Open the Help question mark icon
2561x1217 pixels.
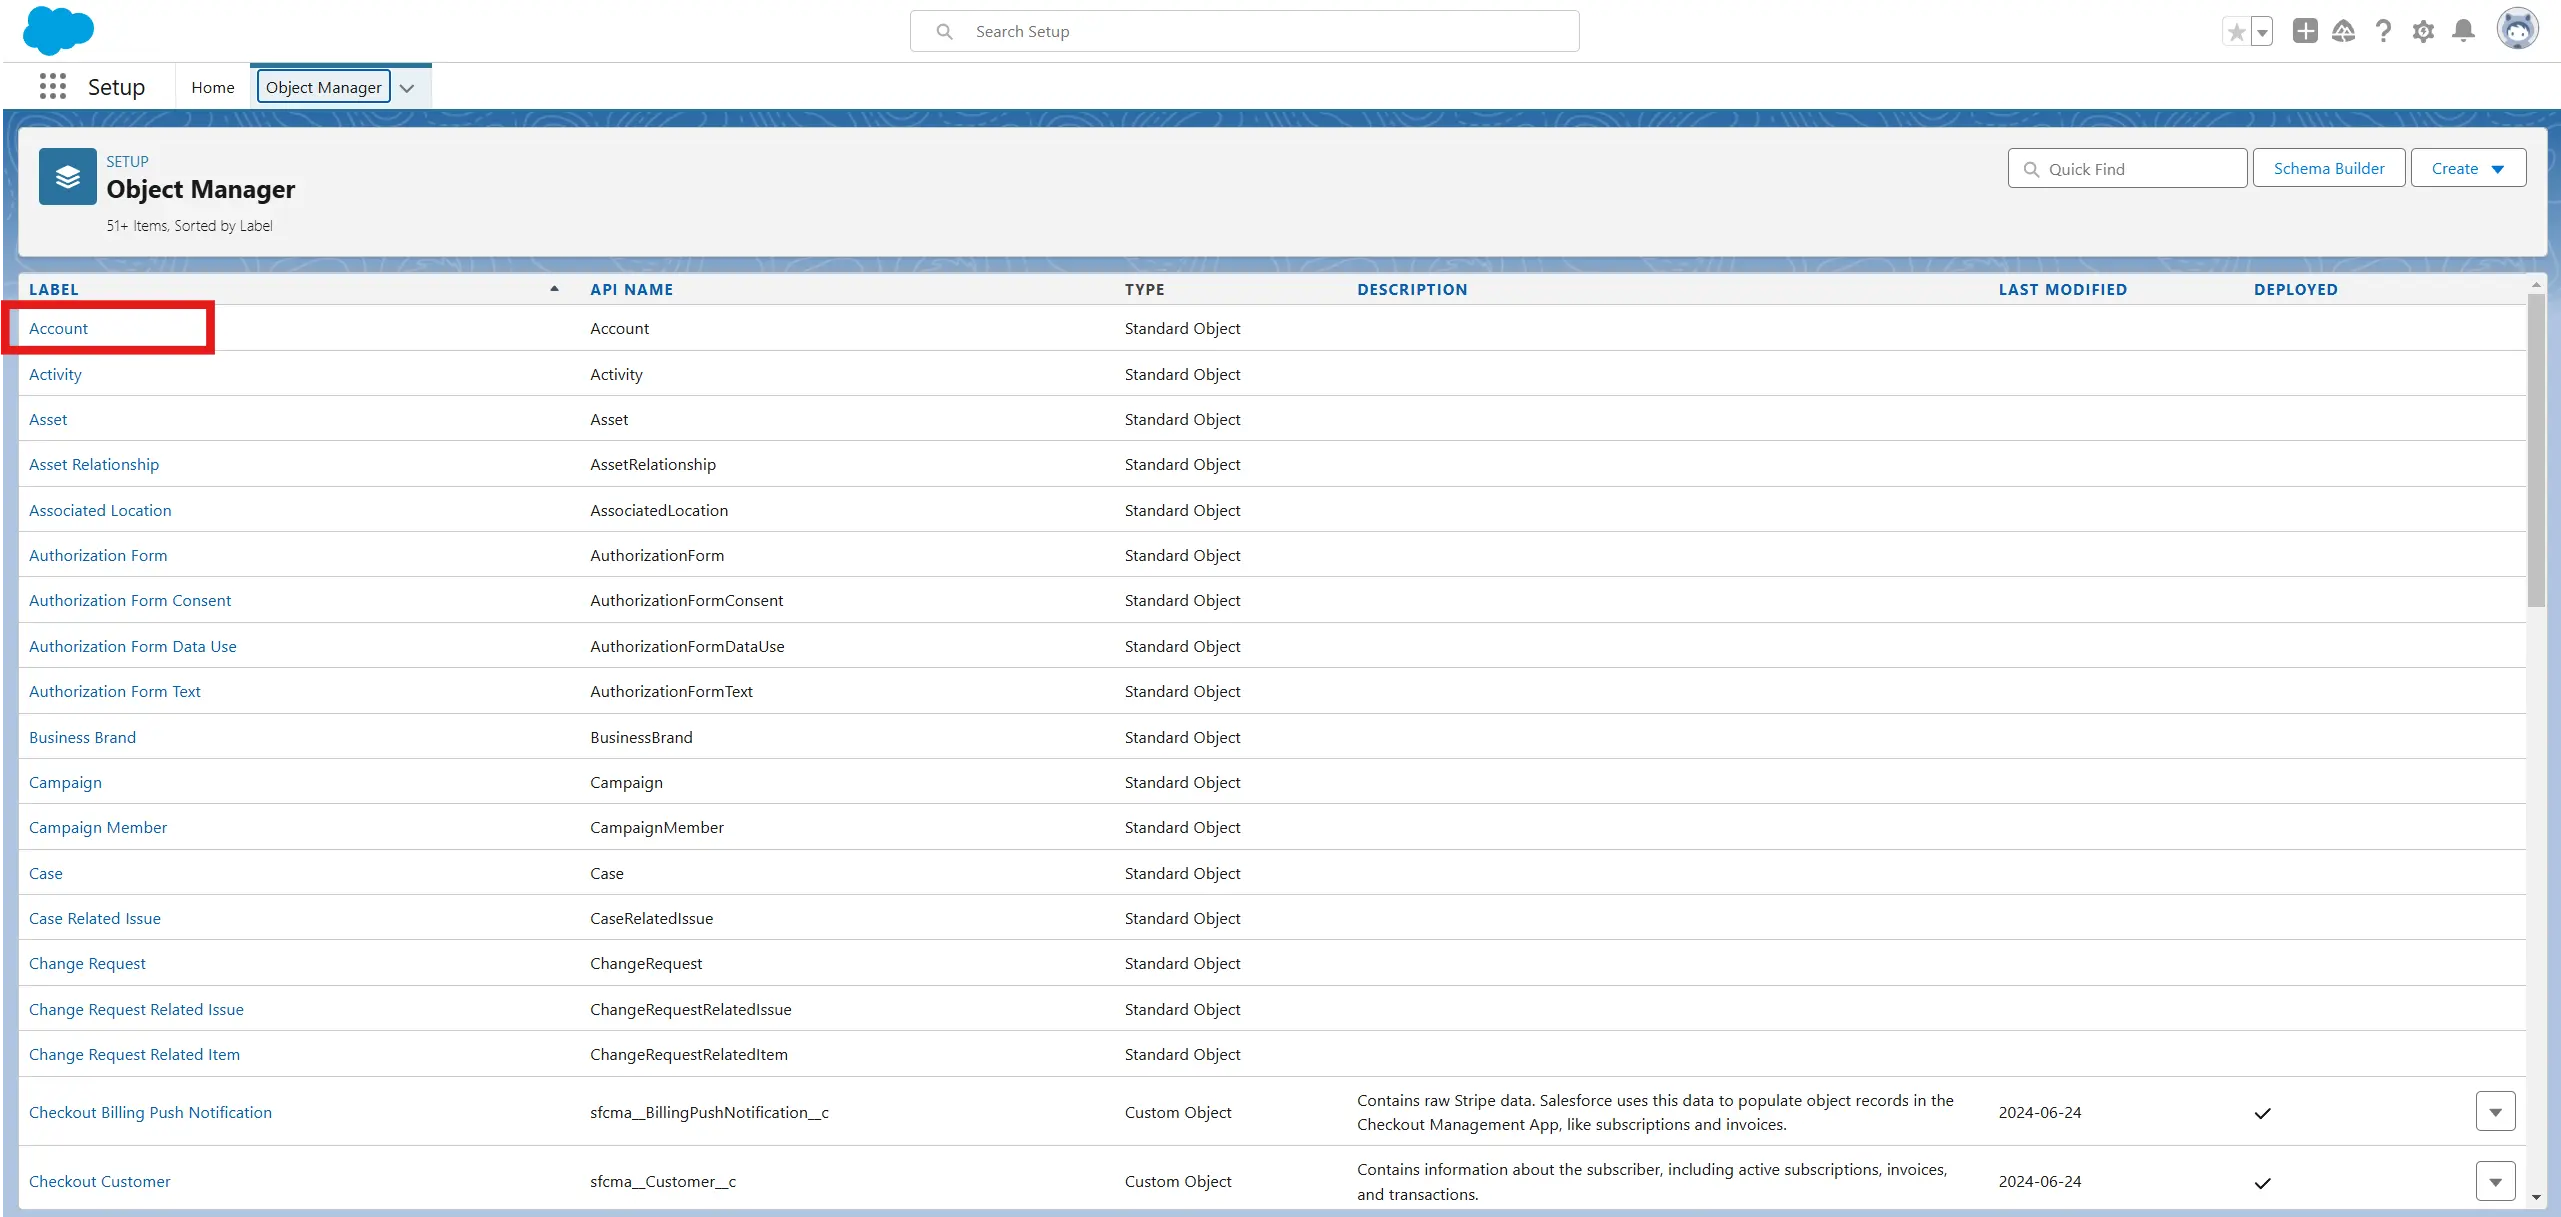2384,31
